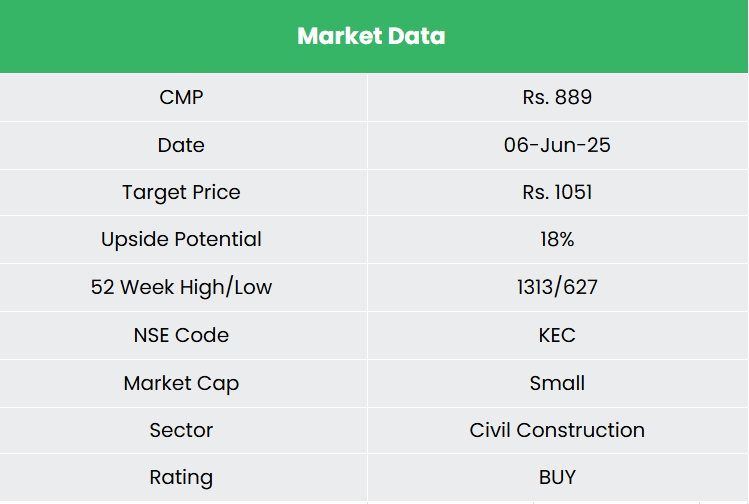Select the Market Cap label
This screenshot has width=749, height=504.
181,383
